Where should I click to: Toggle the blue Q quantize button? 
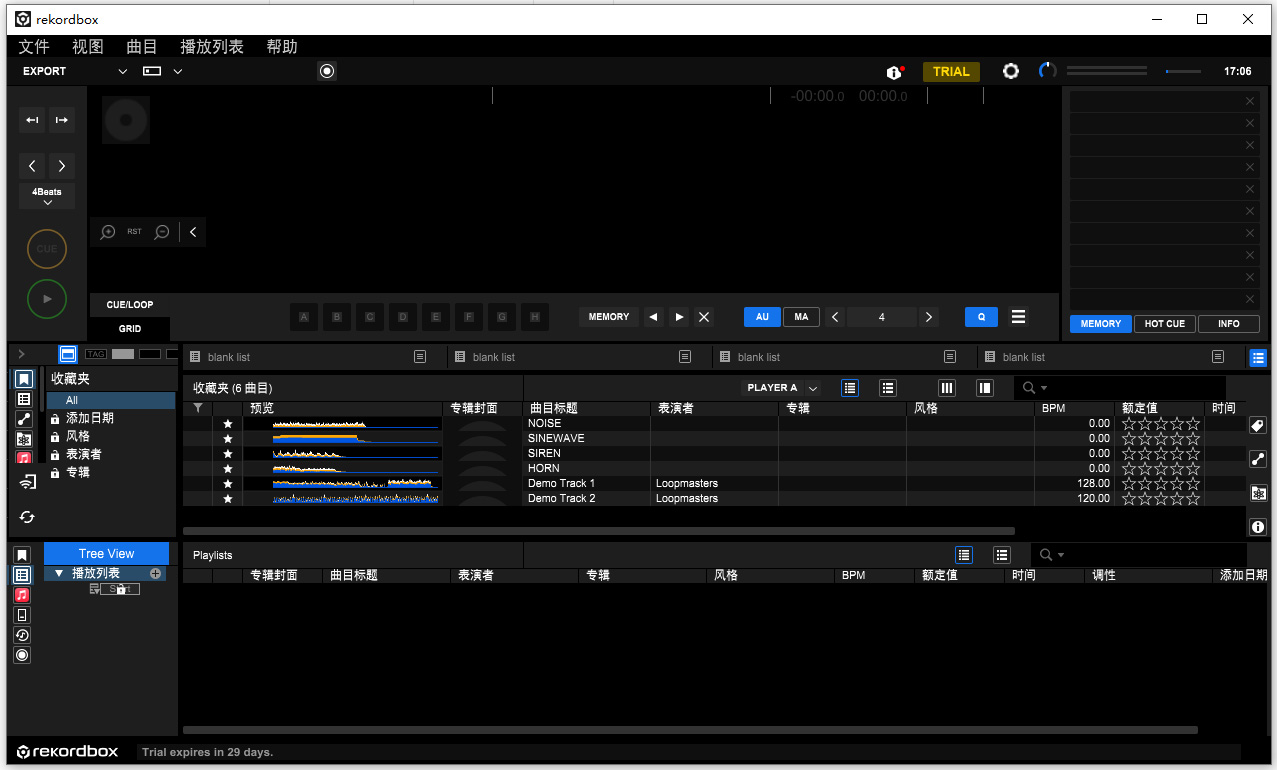[x=981, y=317]
